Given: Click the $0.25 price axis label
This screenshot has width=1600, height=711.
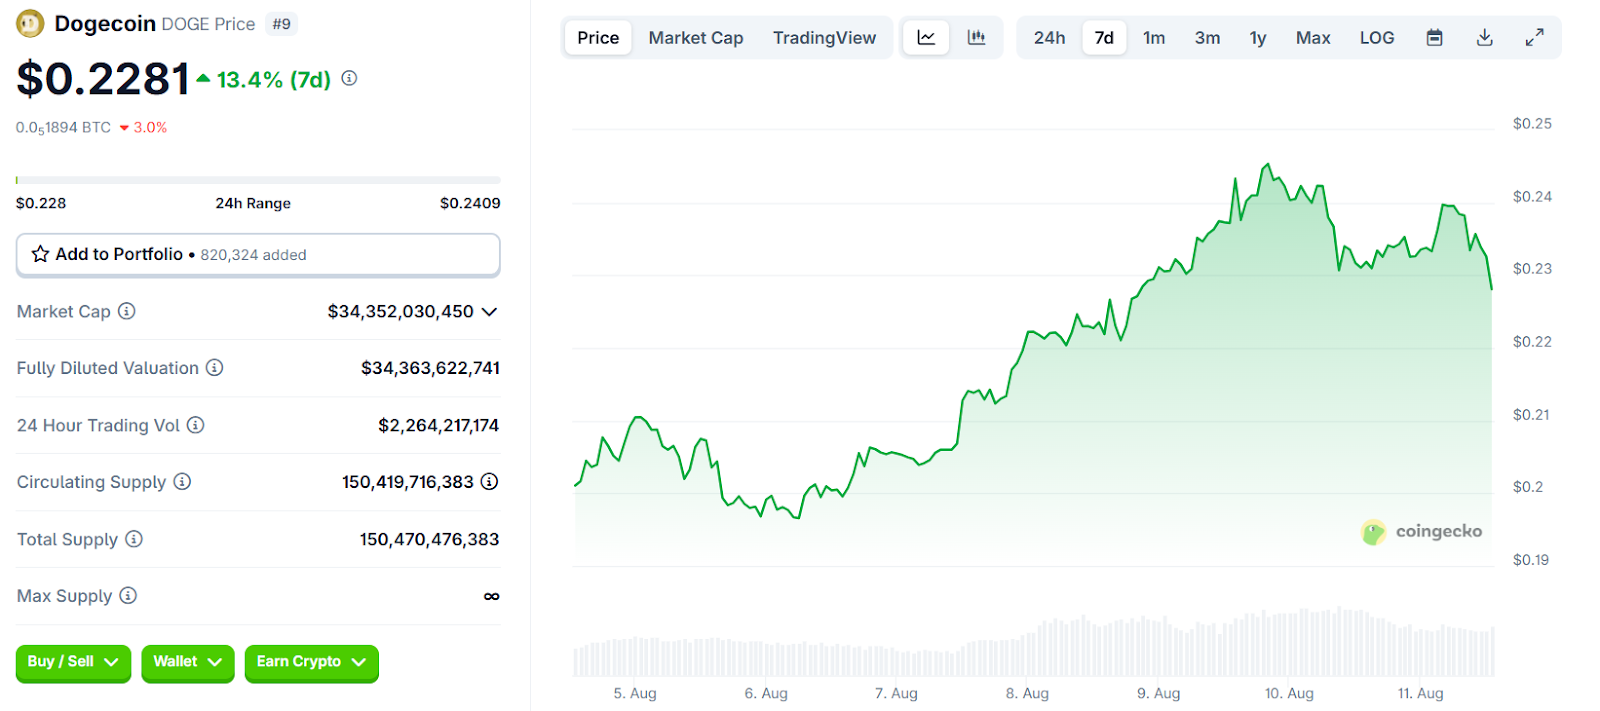Looking at the screenshot, I should click(x=1532, y=124).
